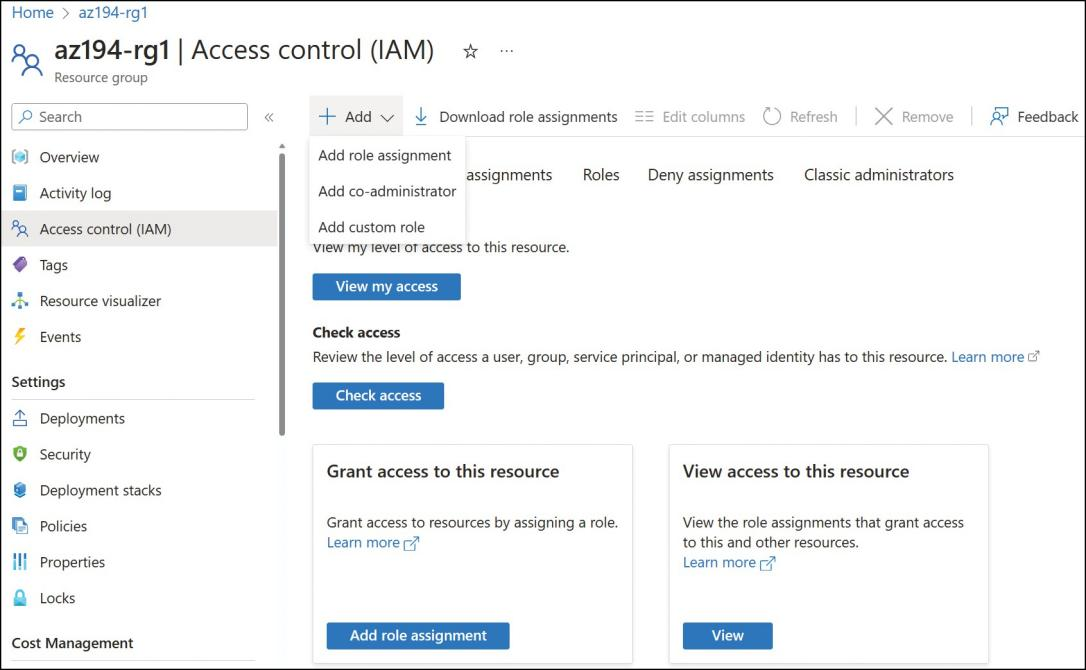Open Learn more link in Grant access card
The width and height of the screenshot is (1086, 670).
pyautogui.click(x=363, y=543)
